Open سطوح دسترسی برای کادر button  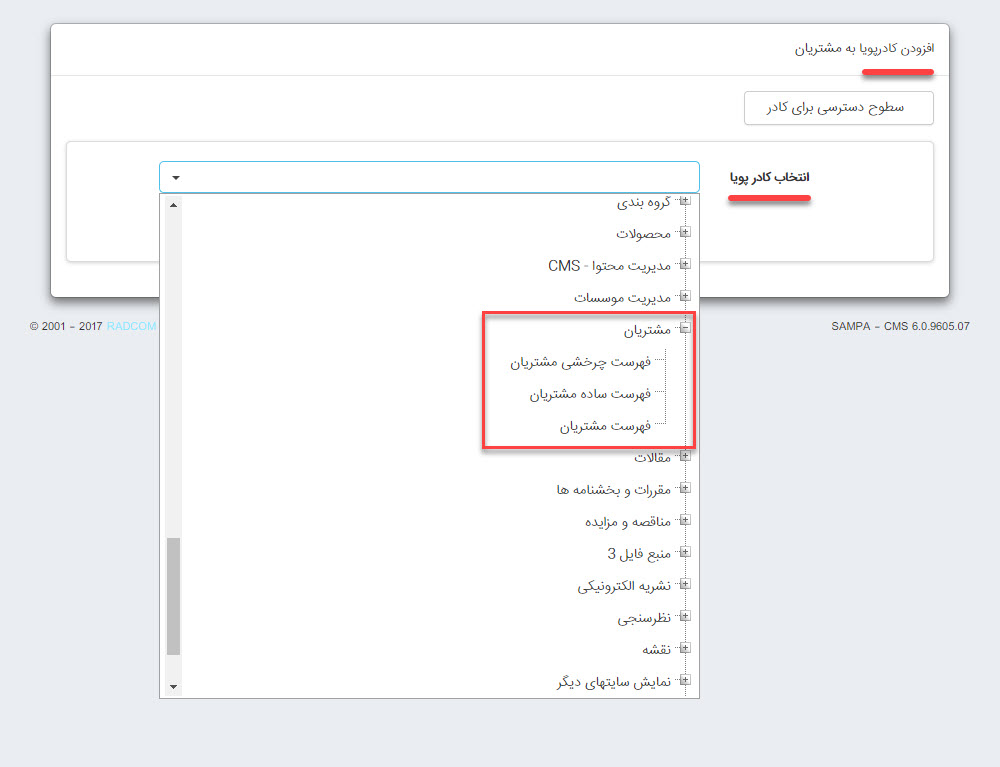point(838,107)
